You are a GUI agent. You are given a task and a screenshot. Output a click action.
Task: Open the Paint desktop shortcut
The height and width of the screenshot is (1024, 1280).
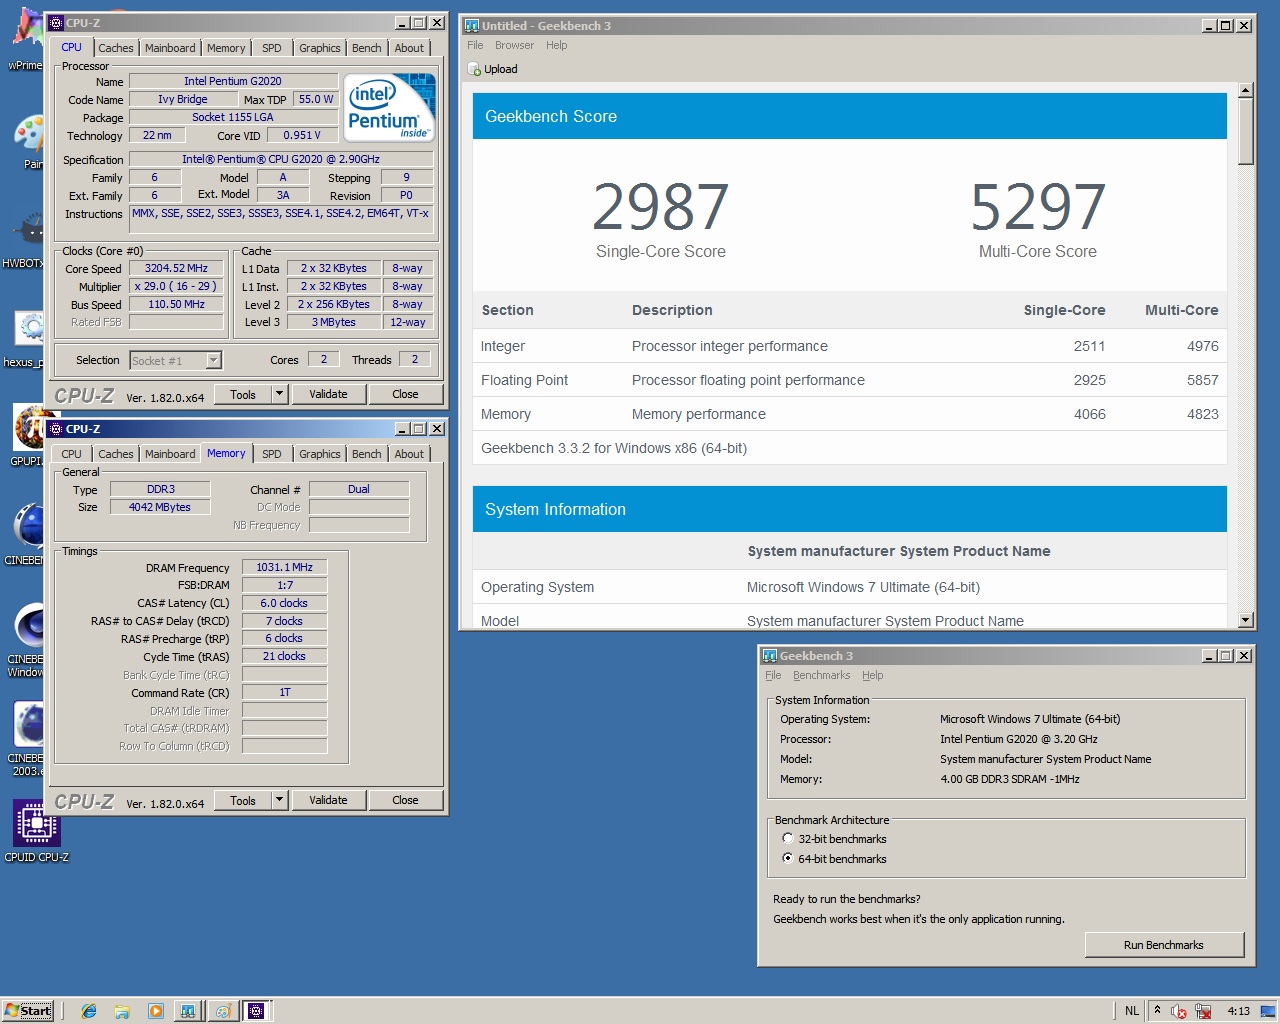point(28,140)
